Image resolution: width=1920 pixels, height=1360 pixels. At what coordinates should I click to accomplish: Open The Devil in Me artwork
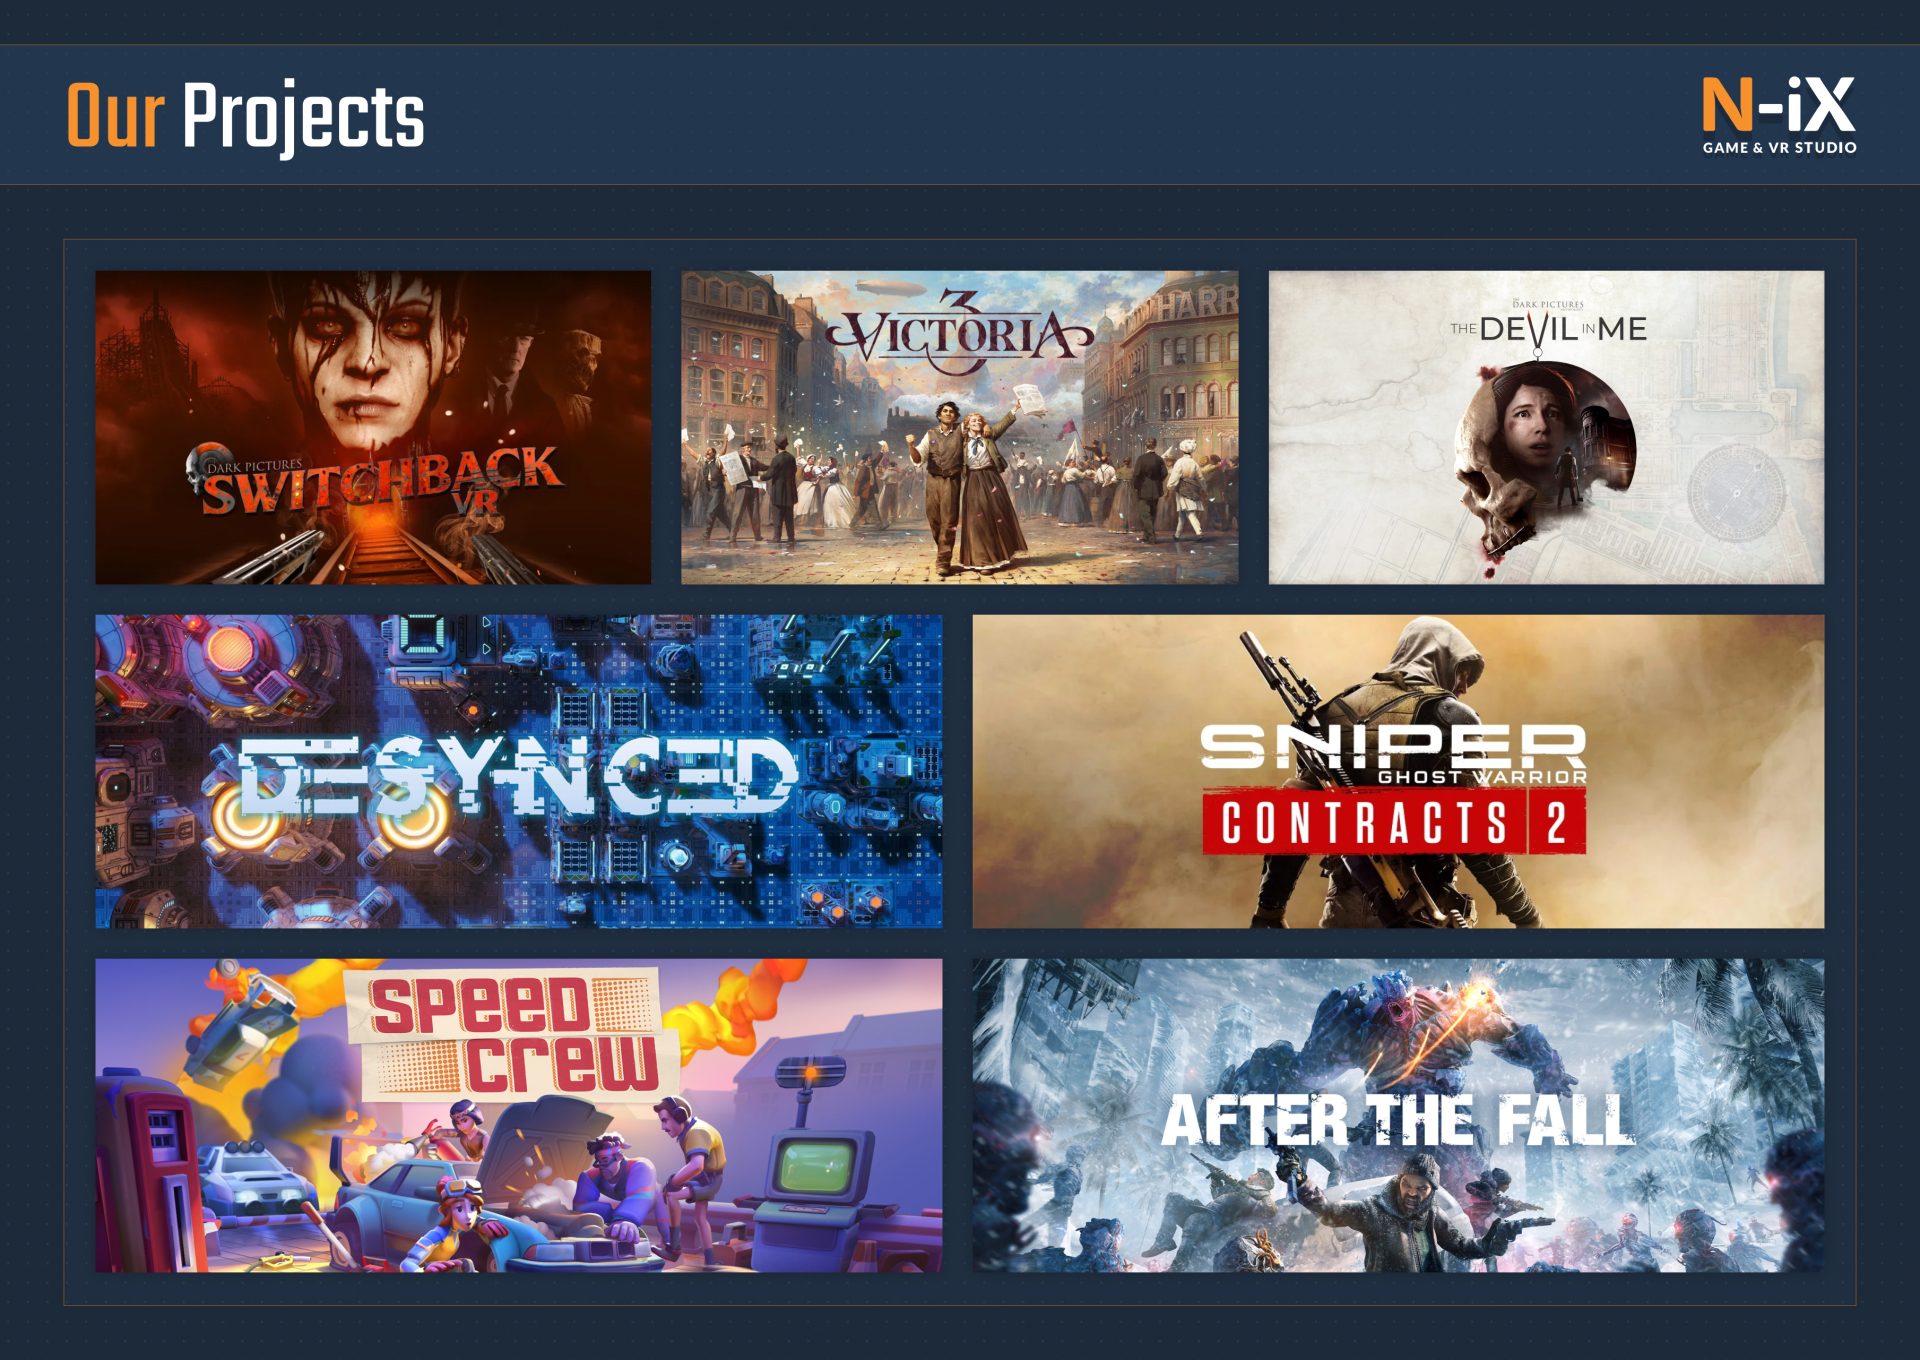pos(1546,427)
